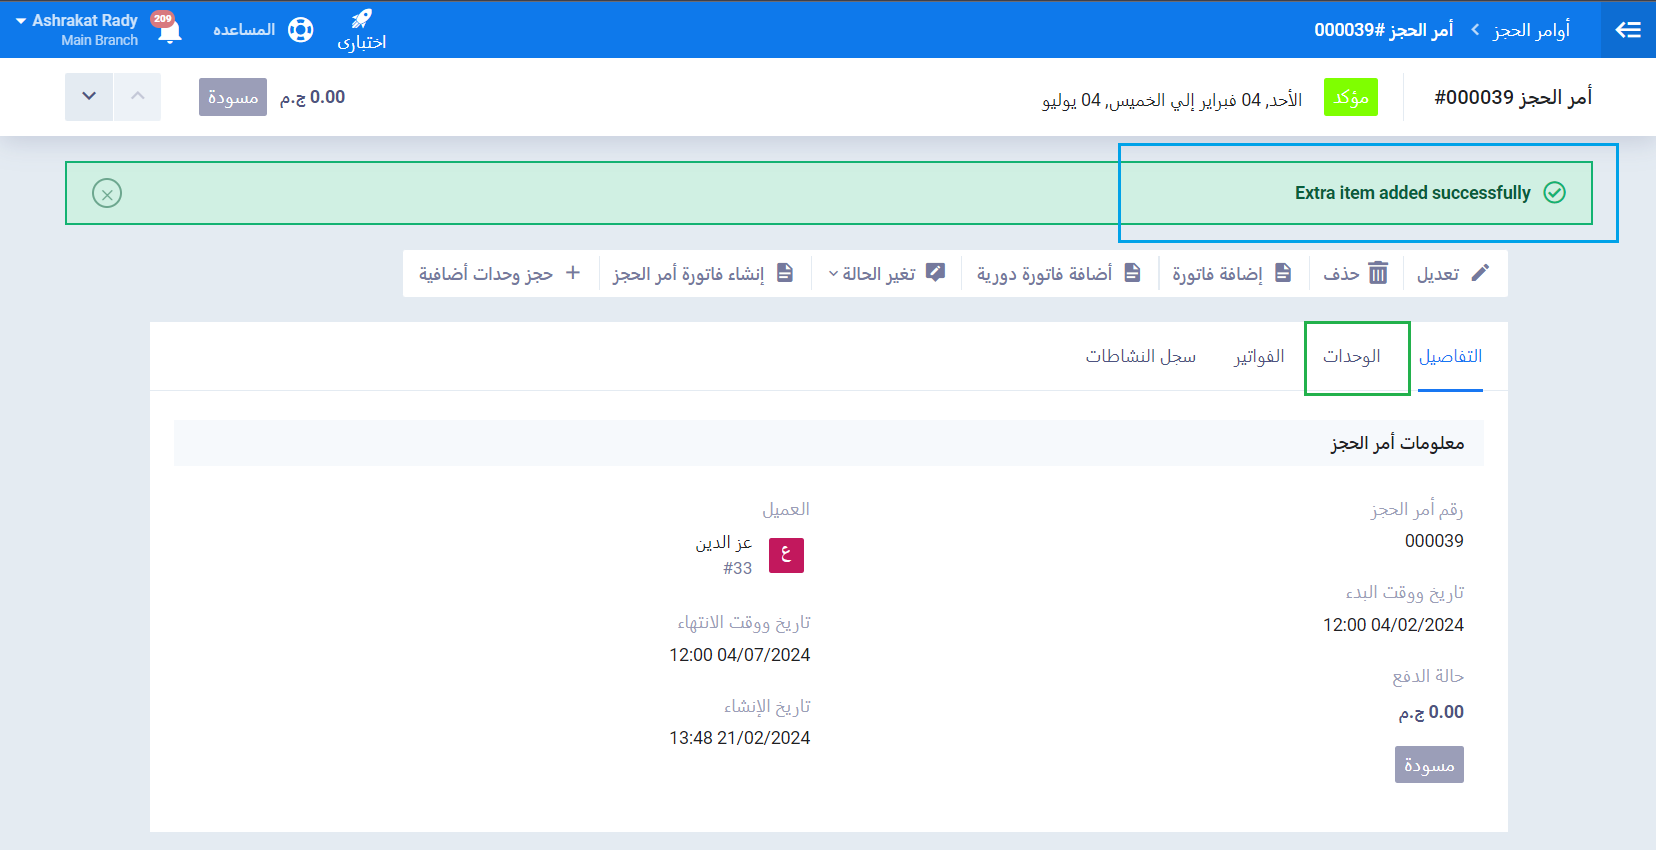Image resolution: width=1656 pixels, height=850 pixels.
Task: Go to previous record with up chevron
Action: (x=138, y=97)
